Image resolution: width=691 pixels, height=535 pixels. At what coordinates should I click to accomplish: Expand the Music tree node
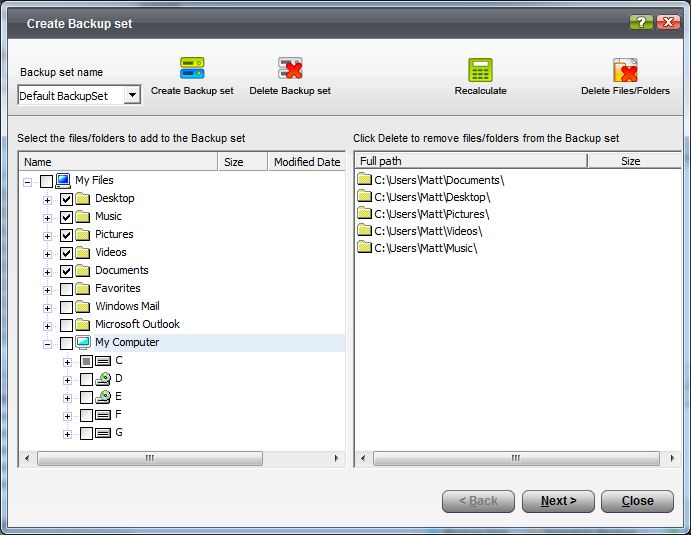47,218
